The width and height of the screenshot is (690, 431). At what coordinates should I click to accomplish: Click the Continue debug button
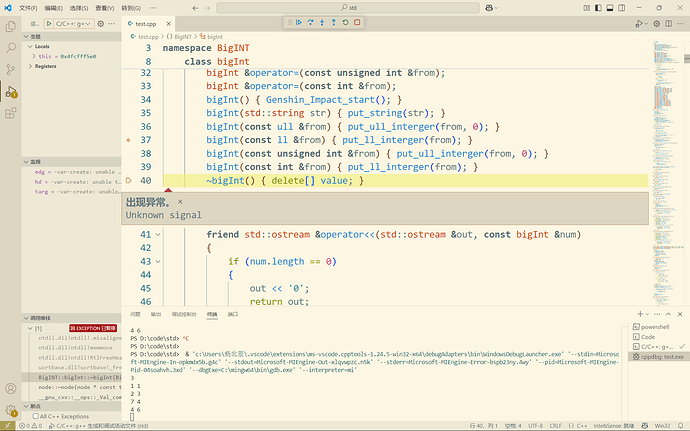tap(299, 22)
